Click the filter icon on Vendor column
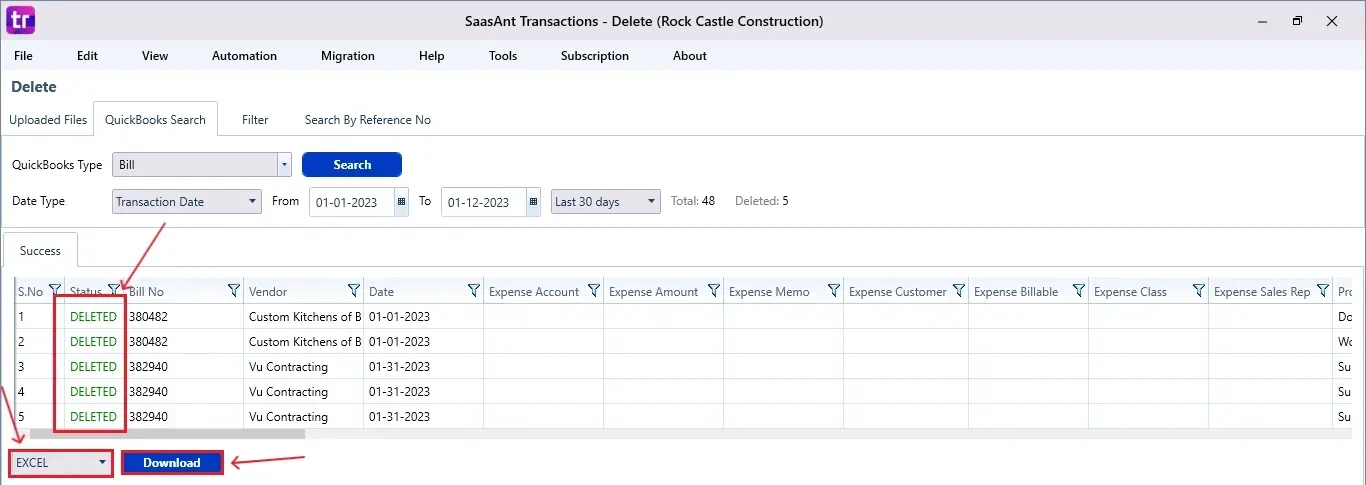This screenshot has width=1366, height=485. [x=353, y=291]
